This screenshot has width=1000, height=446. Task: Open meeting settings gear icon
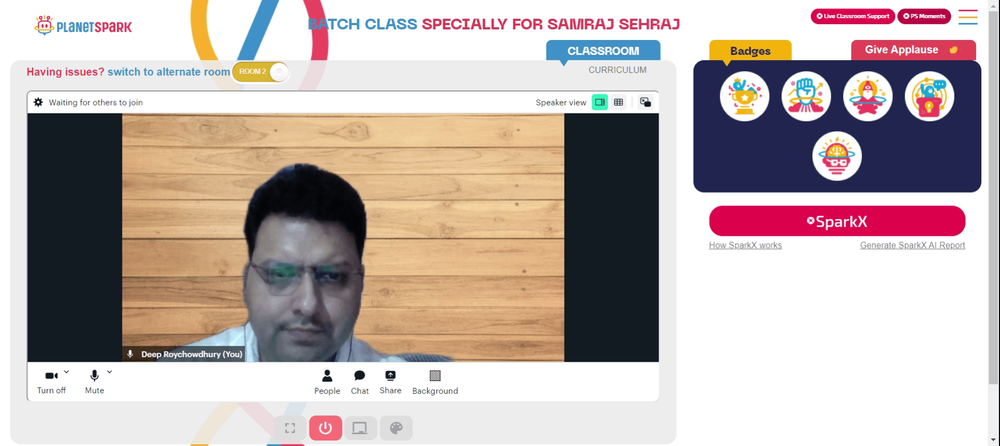[x=38, y=102]
